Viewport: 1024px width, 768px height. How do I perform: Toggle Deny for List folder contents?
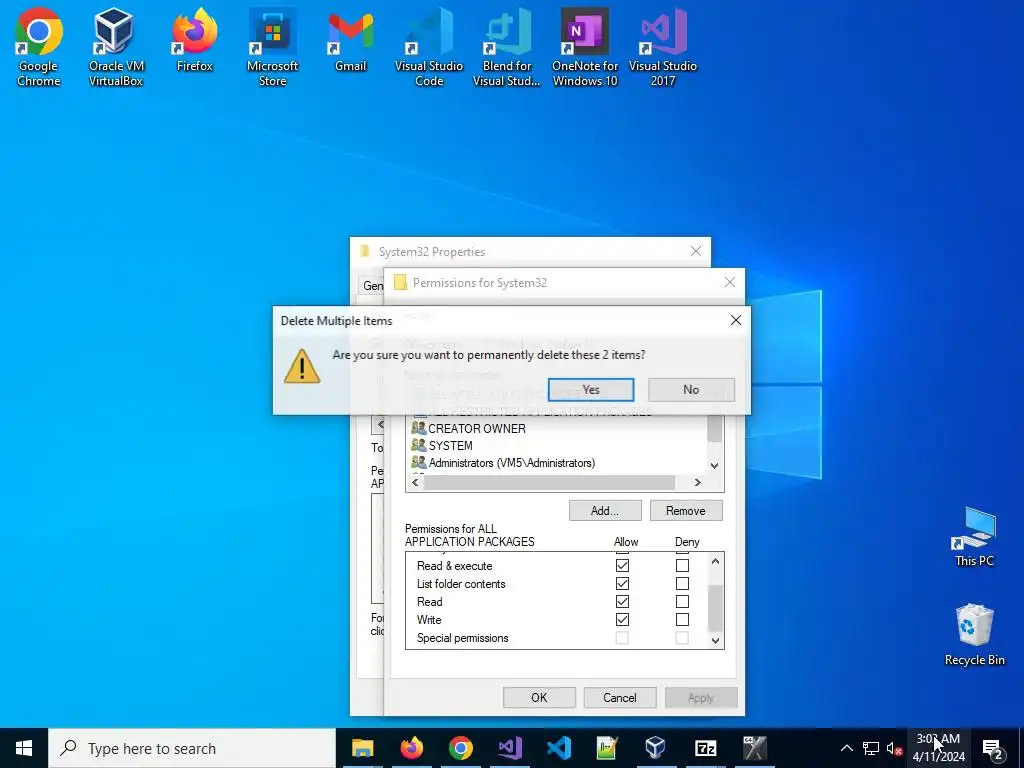[x=682, y=584]
